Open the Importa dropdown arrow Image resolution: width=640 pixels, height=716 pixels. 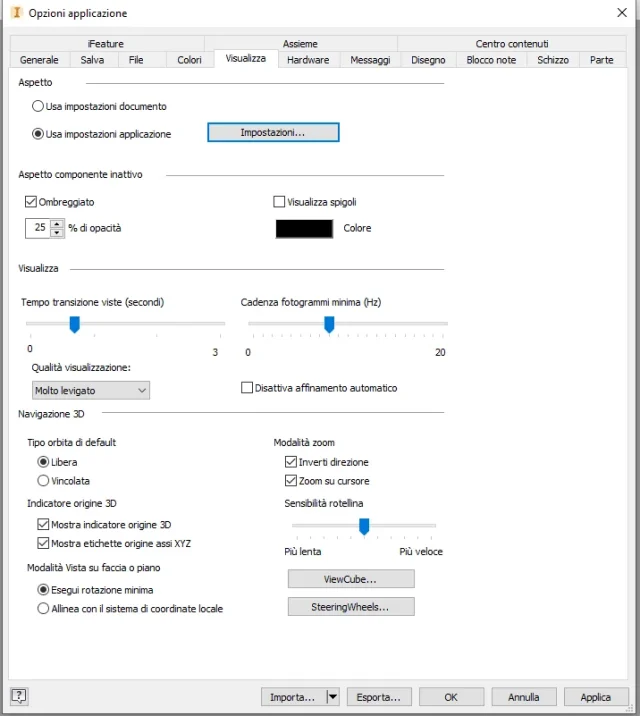(x=333, y=697)
